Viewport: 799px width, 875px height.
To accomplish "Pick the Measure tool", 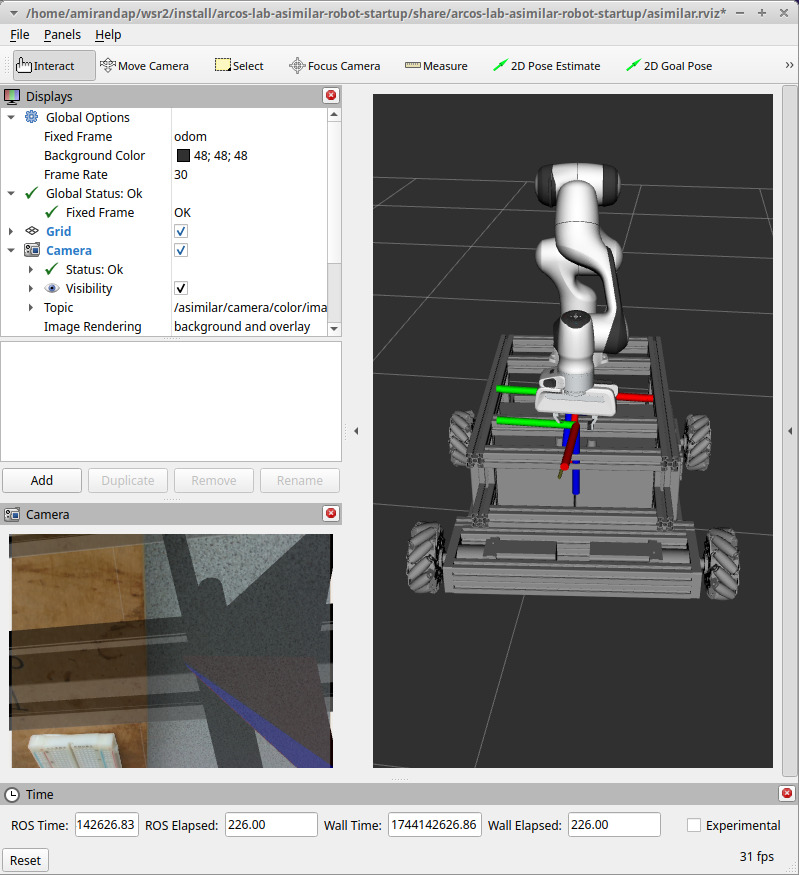I will (436, 66).
